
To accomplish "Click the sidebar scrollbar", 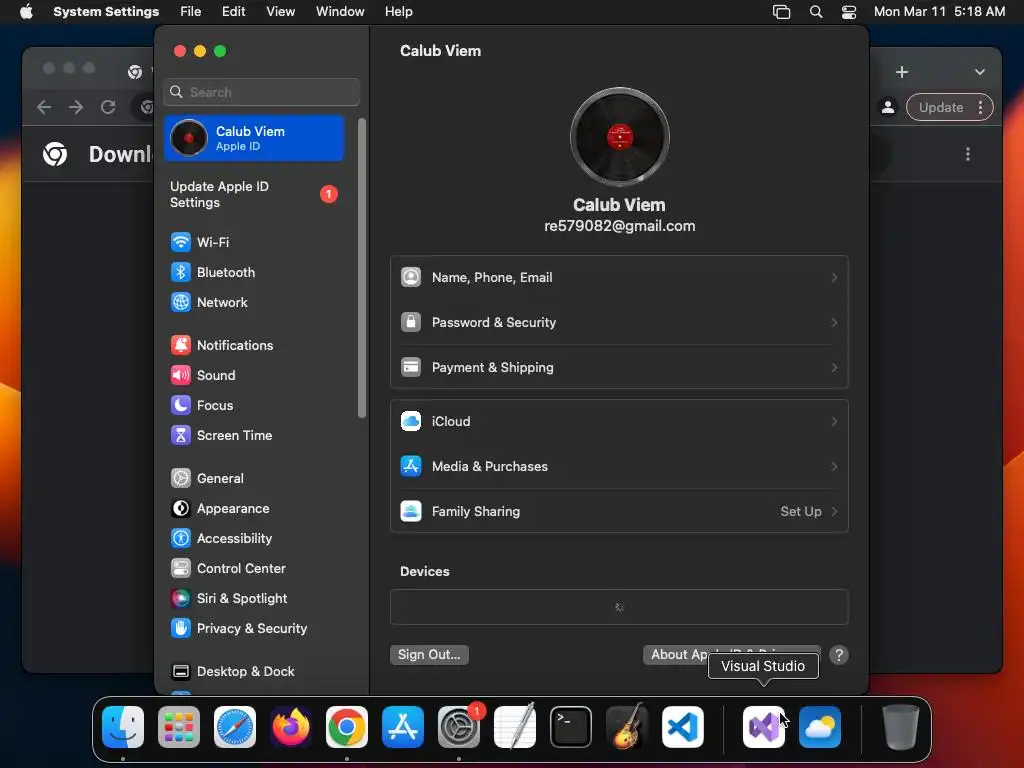I will [x=362, y=268].
